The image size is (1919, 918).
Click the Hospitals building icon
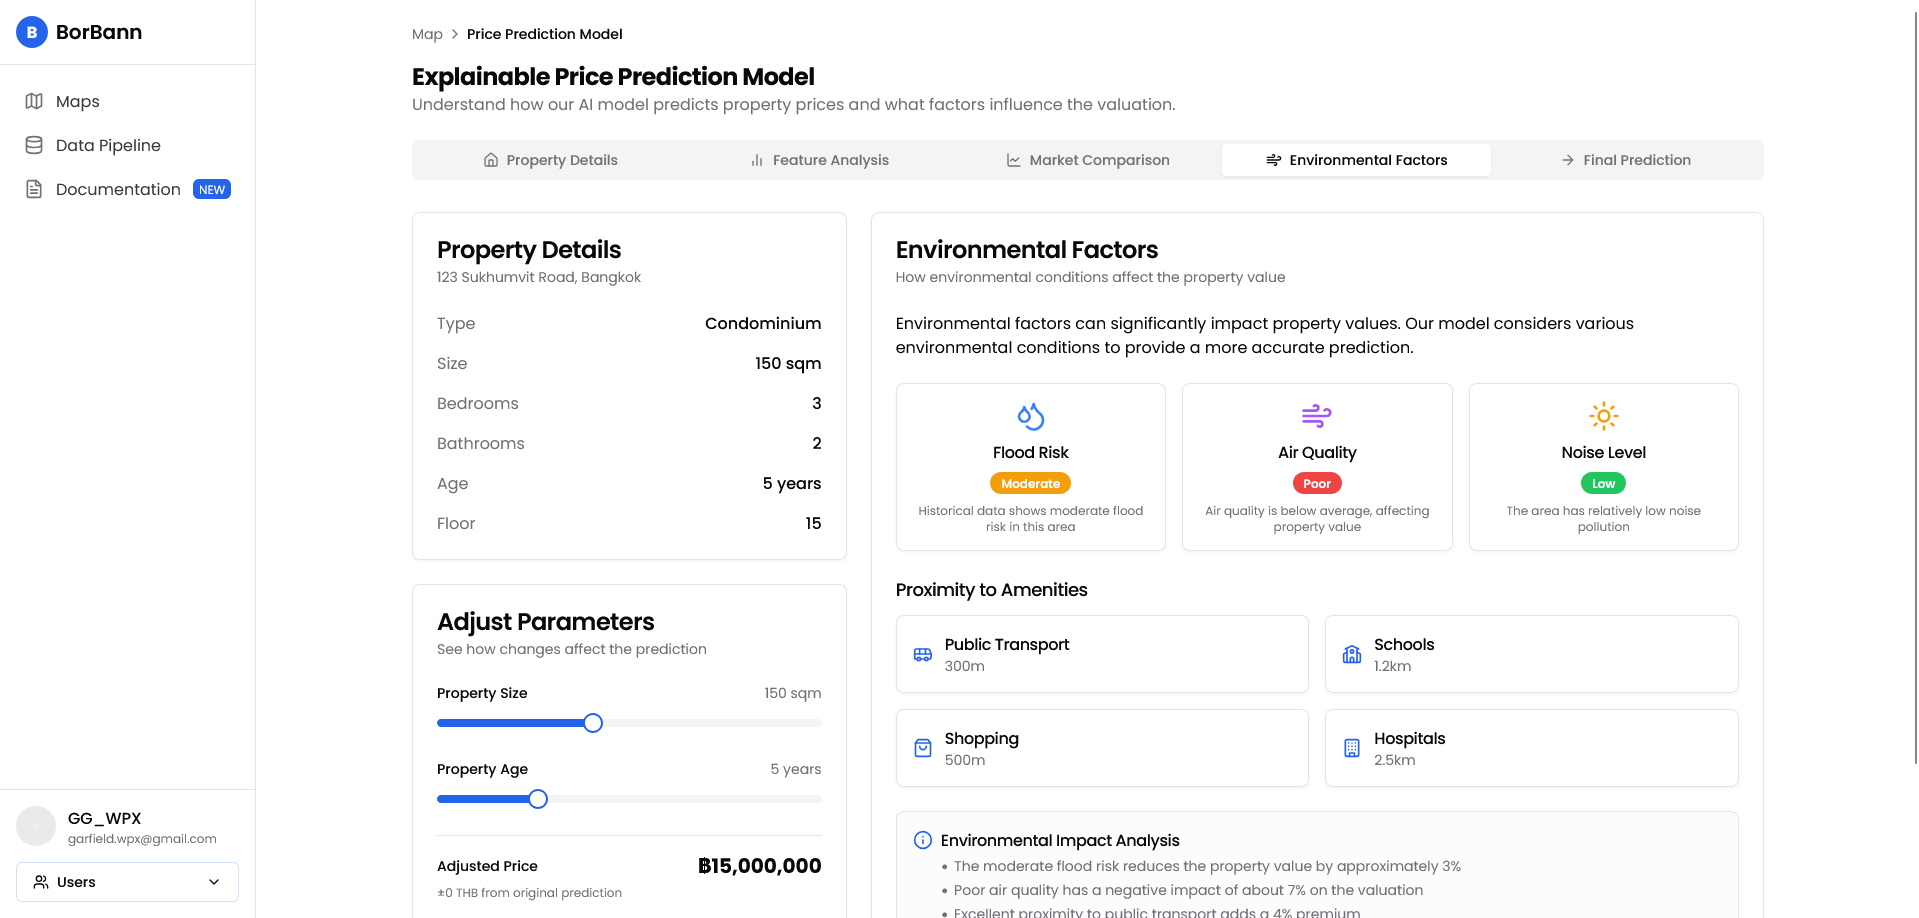coord(1351,748)
